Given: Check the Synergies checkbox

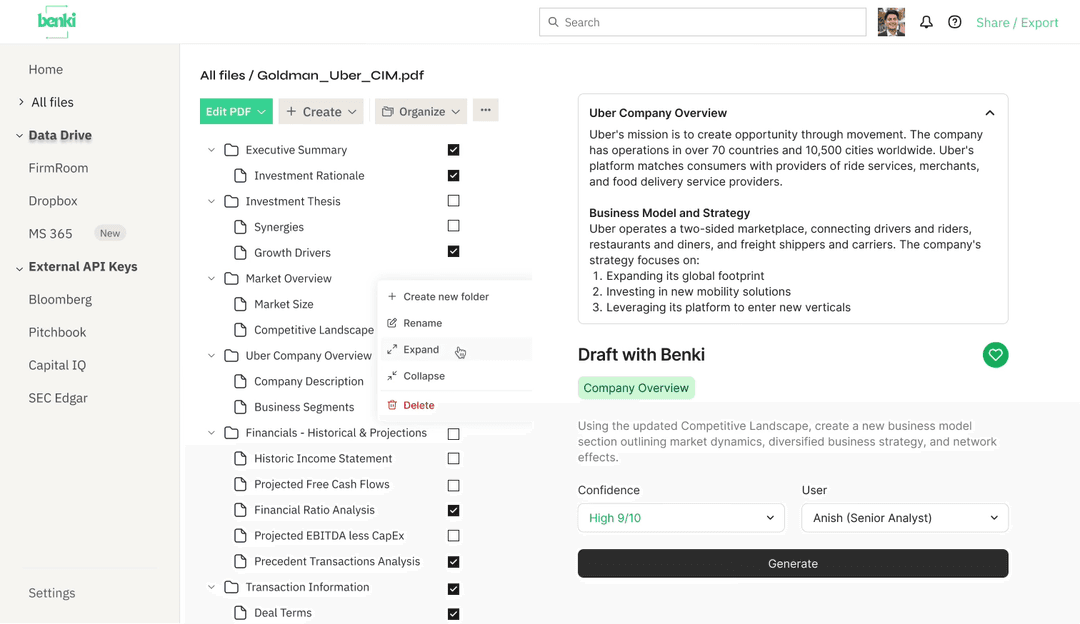Looking at the screenshot, I should [453, 227].
